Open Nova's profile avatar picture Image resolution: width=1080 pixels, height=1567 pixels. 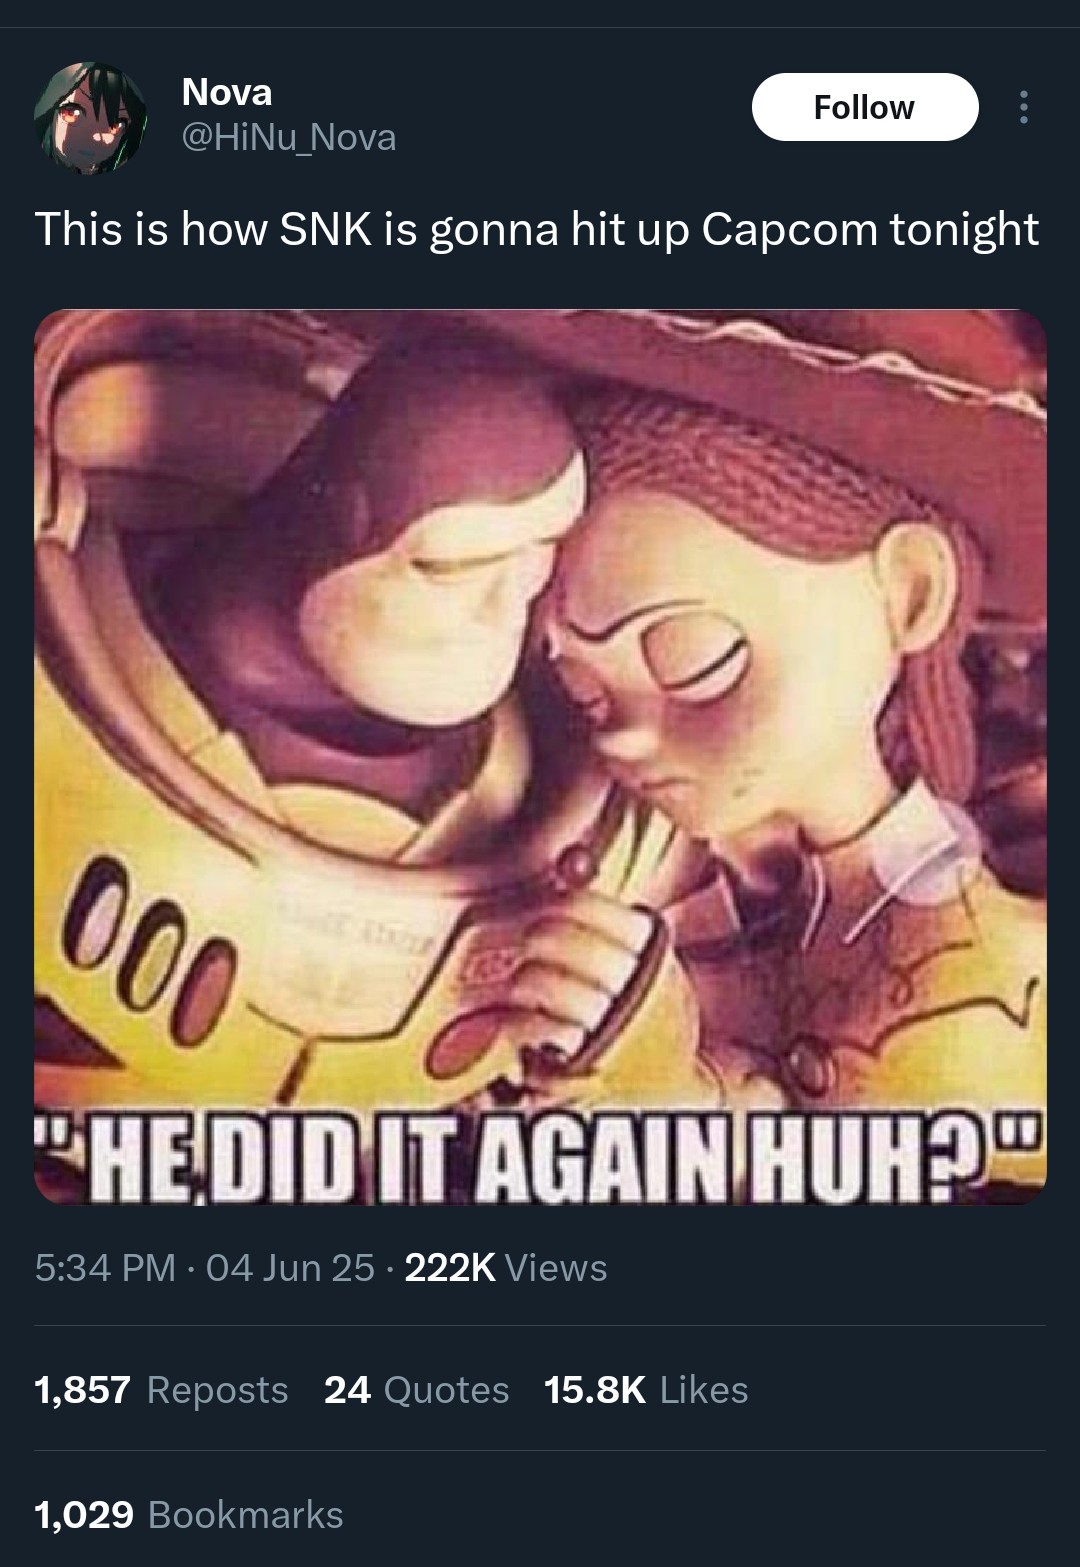pyautogui.click(x=90, y=118)
